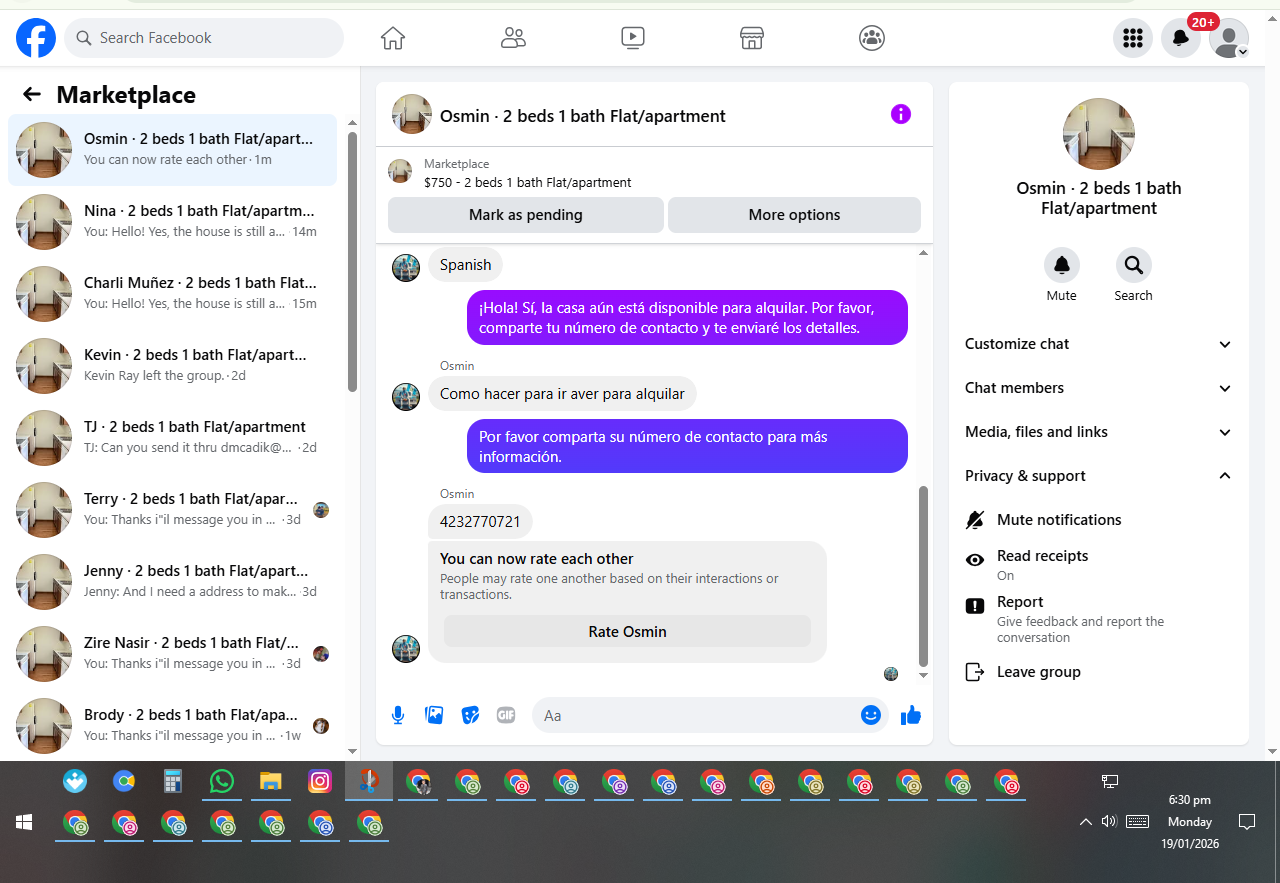
Task: Open the TJ conversation
Action: click(172, 438)
